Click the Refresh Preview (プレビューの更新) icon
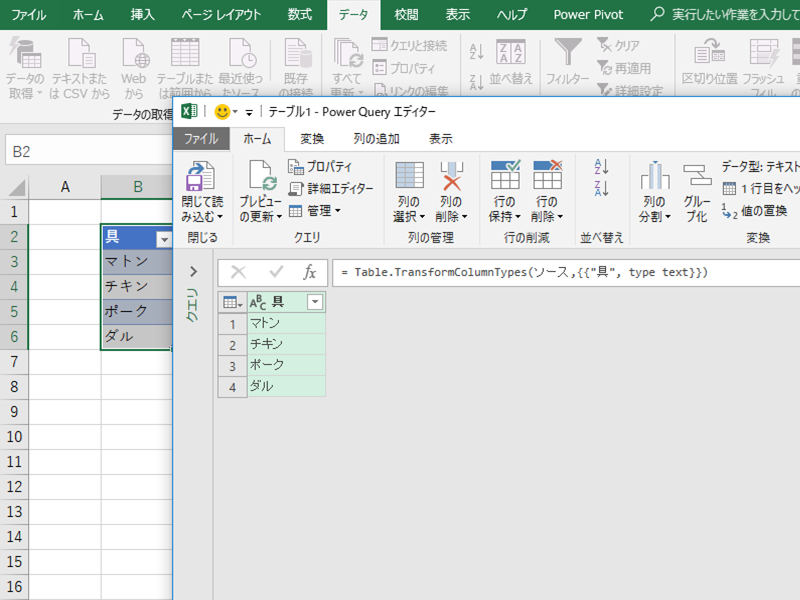Viewport: 800px width, 600px height. (262, 176)
